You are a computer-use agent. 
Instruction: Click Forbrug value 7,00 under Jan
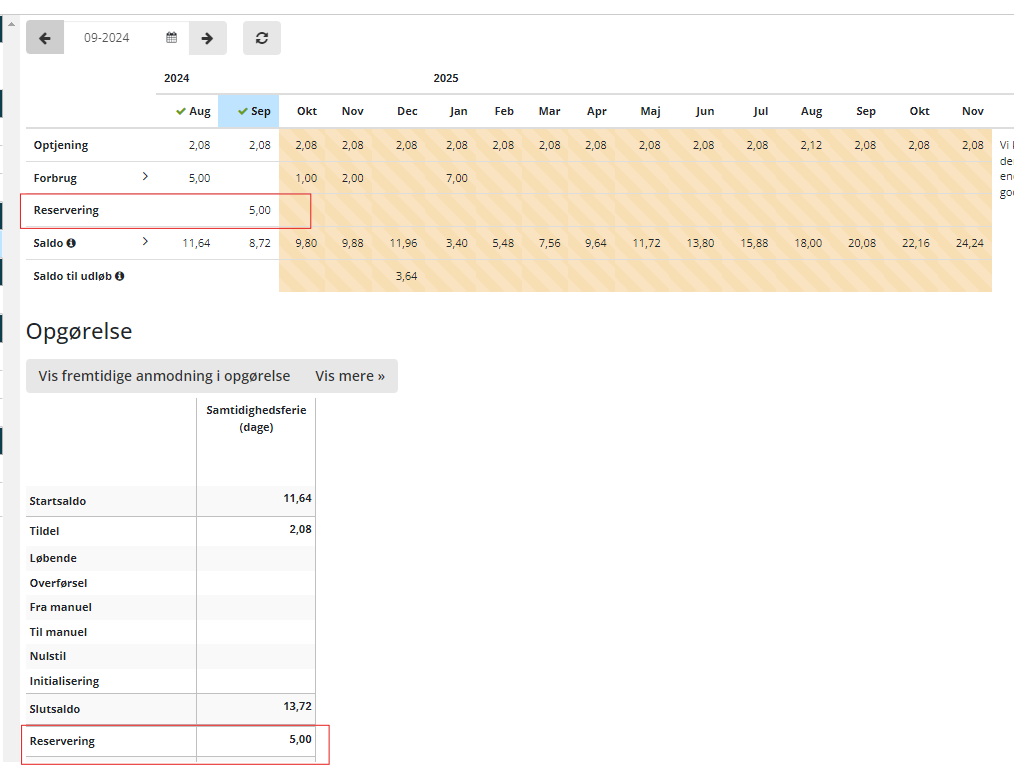click(x=456, y=178)
